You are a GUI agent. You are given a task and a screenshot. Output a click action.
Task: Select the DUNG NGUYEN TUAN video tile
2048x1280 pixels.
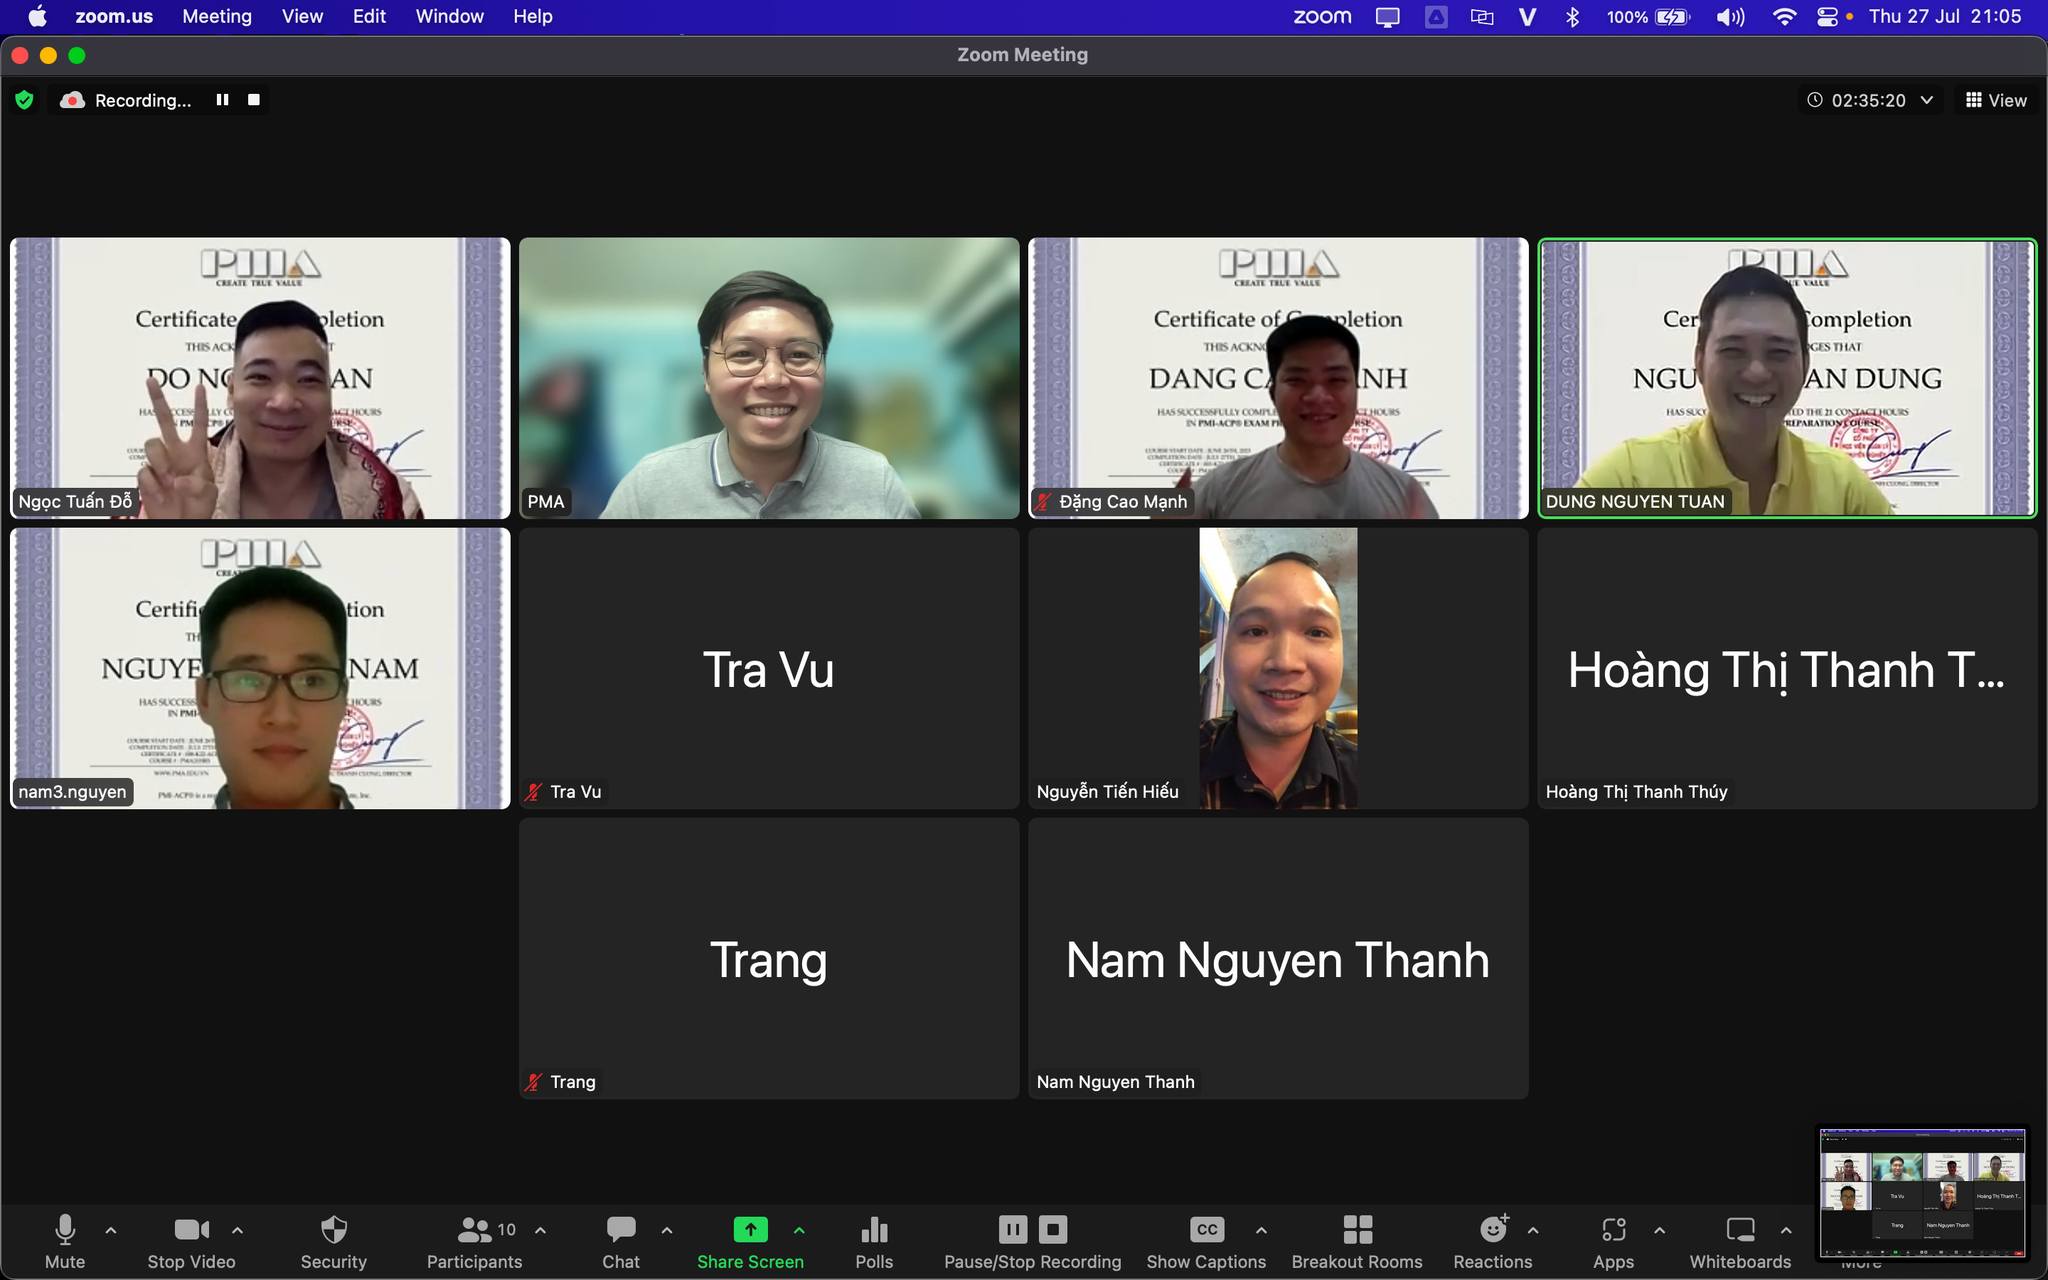tap(1787, 378)
